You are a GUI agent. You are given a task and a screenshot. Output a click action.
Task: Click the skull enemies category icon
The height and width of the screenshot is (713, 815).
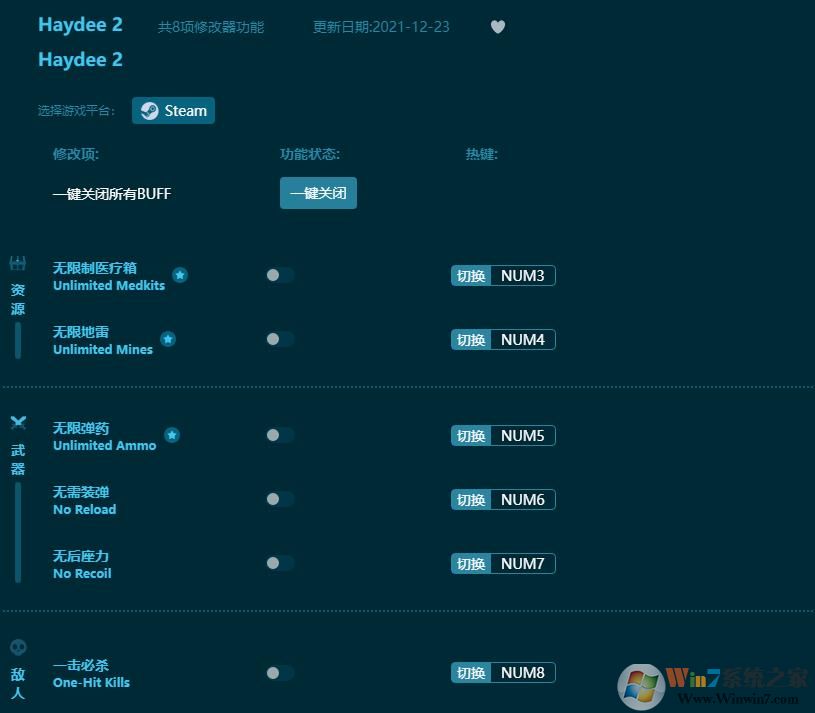tap(18, 648)
